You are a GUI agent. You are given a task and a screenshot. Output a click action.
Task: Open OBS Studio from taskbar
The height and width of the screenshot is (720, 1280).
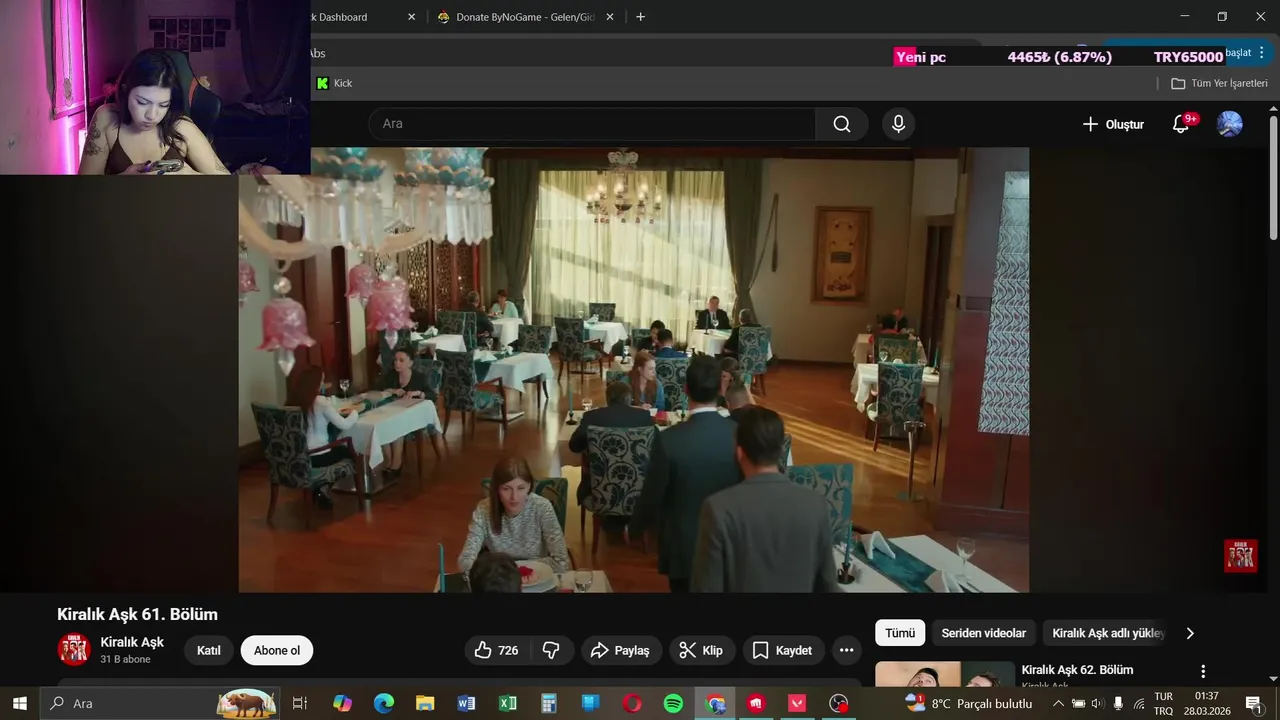[x=839, y=704]
